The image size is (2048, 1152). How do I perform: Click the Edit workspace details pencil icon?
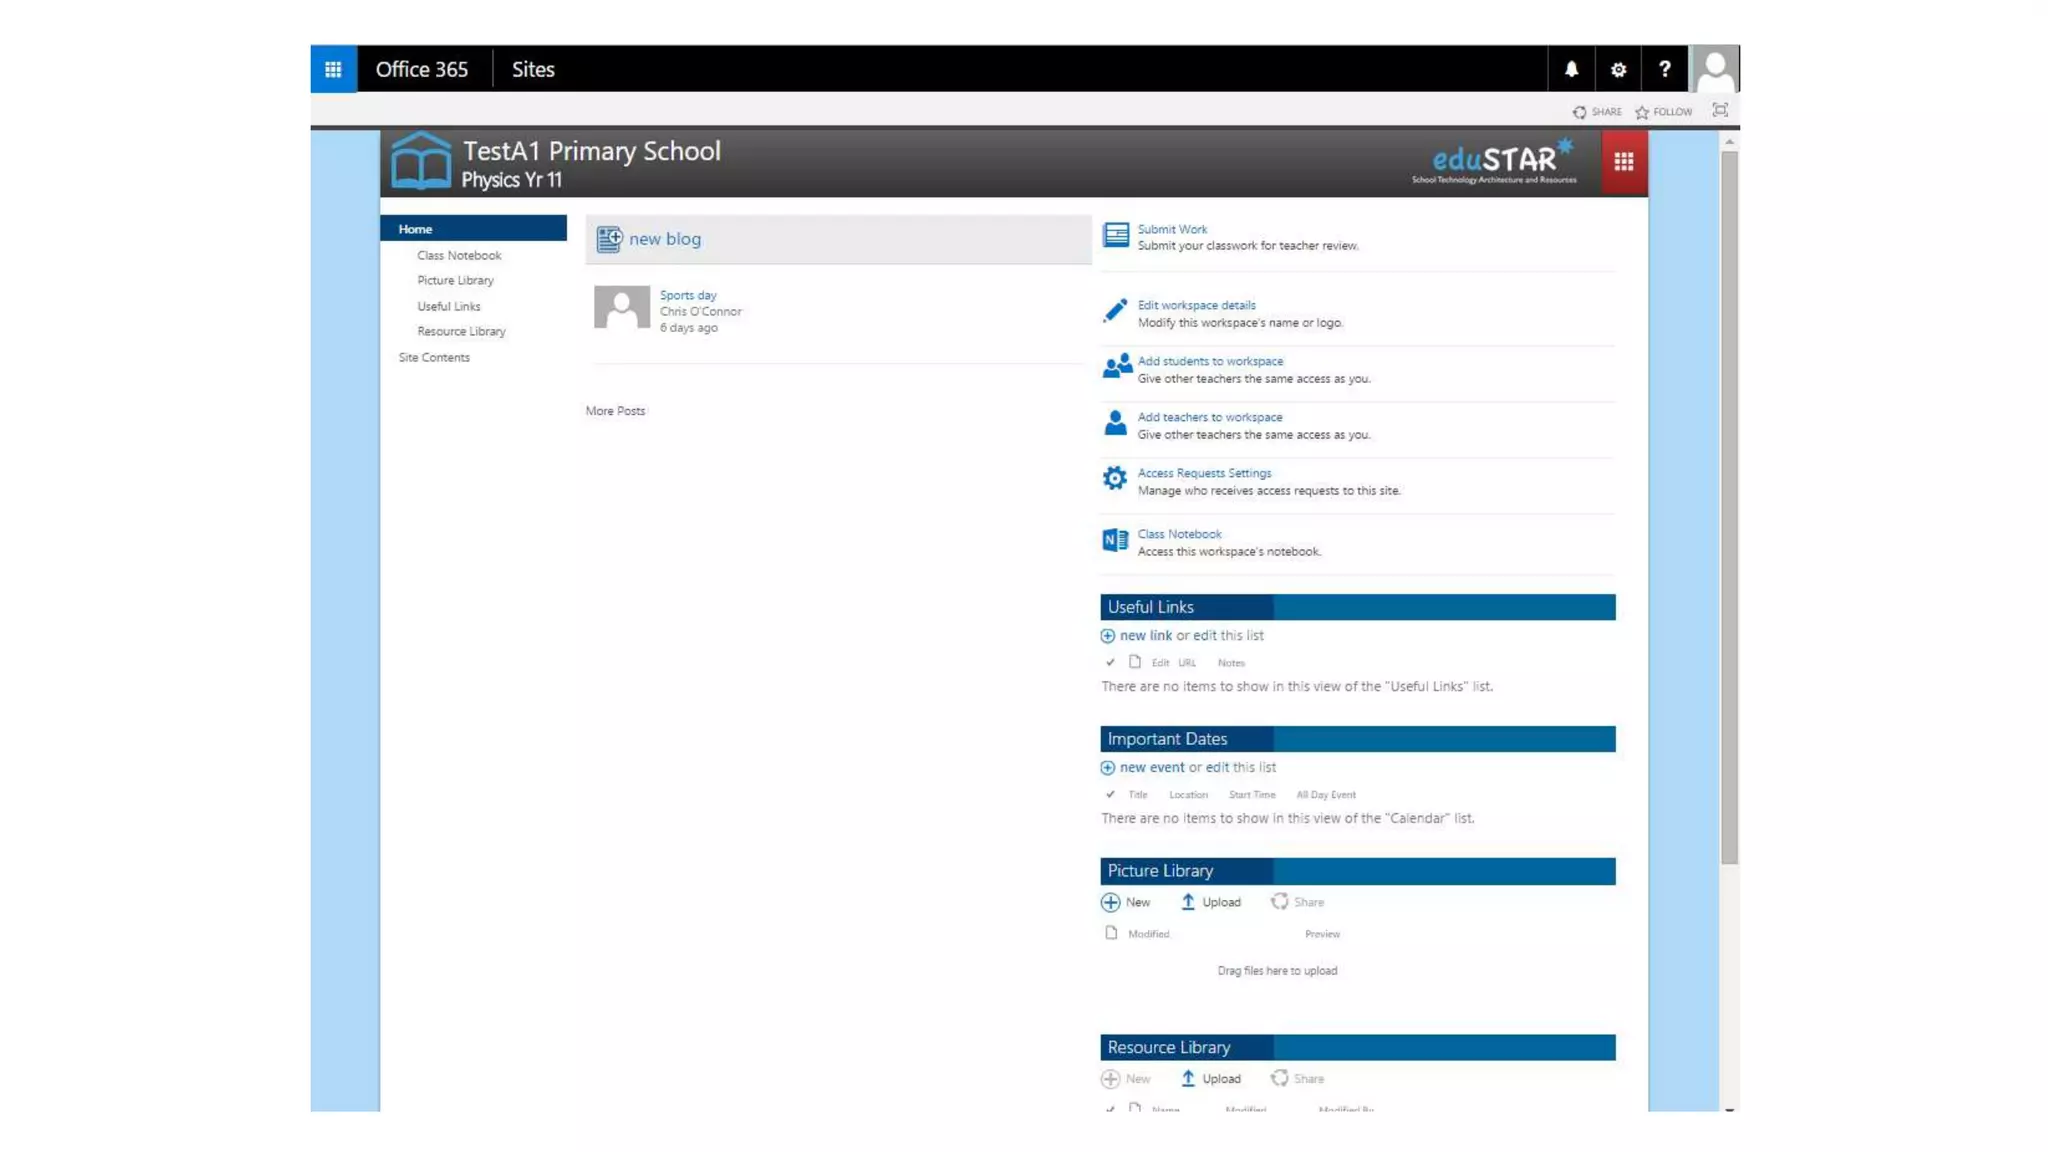pos(1115,311)
